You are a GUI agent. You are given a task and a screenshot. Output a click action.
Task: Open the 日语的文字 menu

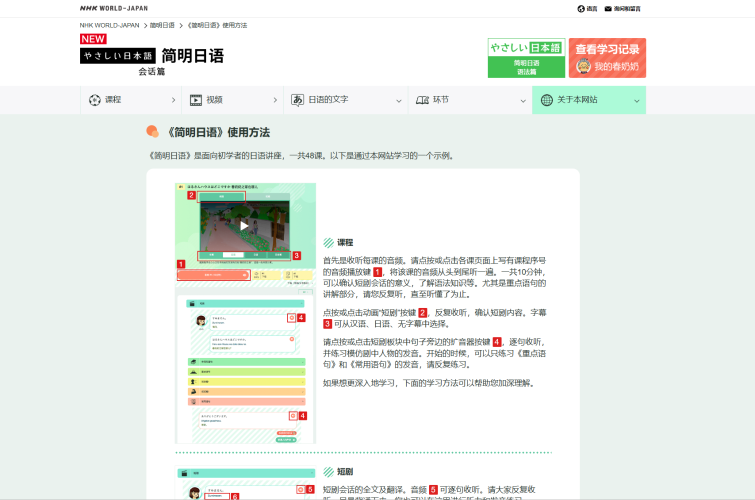(346, 100)
